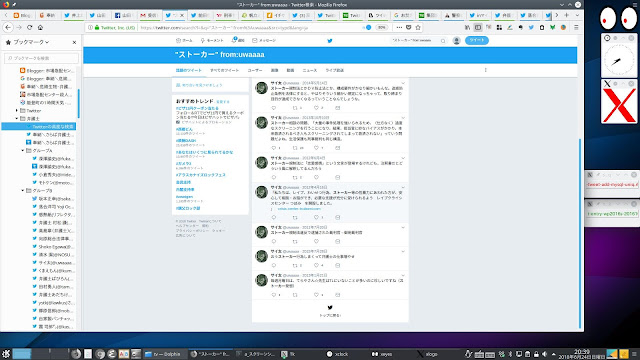The width and height of the screenshot is (640, 360).
Task: Adjust the 90% zoom level indicator
Action: pos(381,27)
